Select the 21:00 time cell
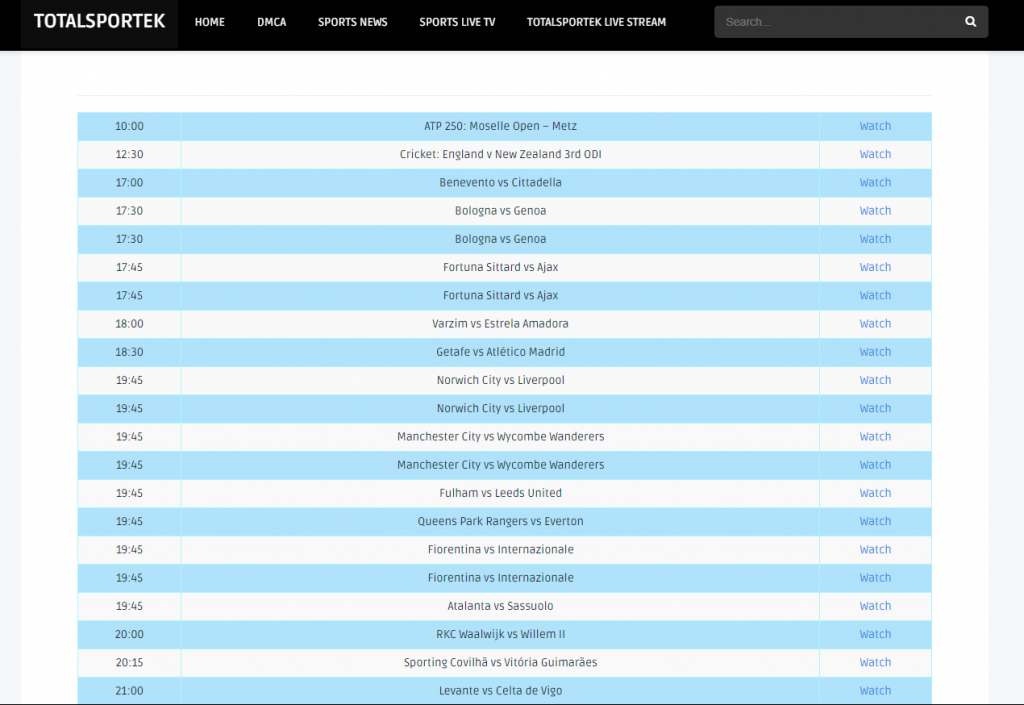 click(x=129, y=691)
